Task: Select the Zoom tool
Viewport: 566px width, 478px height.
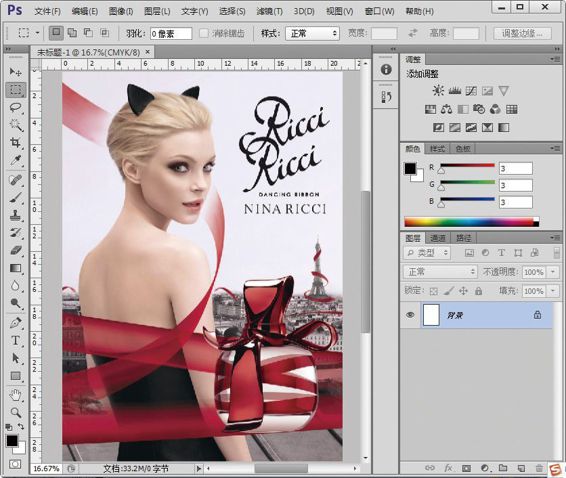Action: click(x=15, y=412)
